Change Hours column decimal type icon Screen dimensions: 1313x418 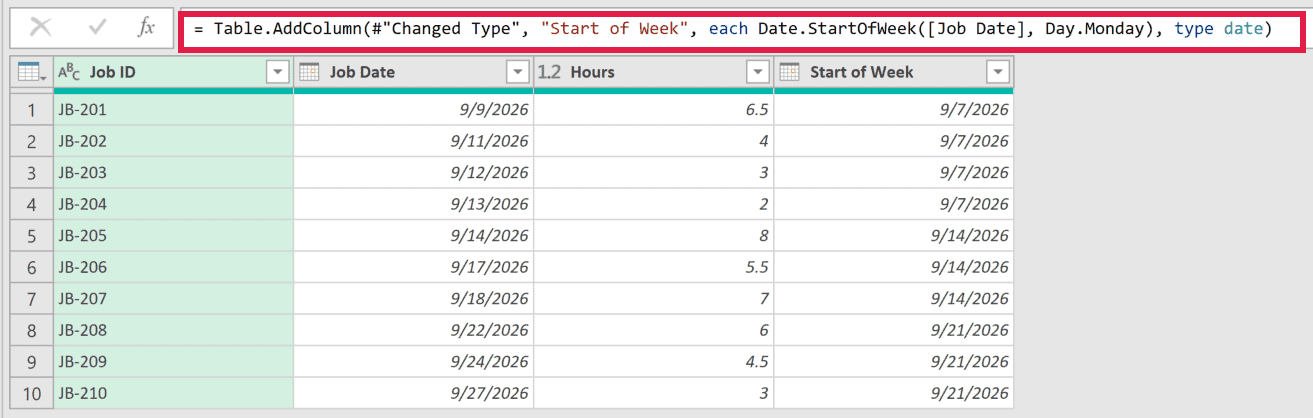click(549, 72)
